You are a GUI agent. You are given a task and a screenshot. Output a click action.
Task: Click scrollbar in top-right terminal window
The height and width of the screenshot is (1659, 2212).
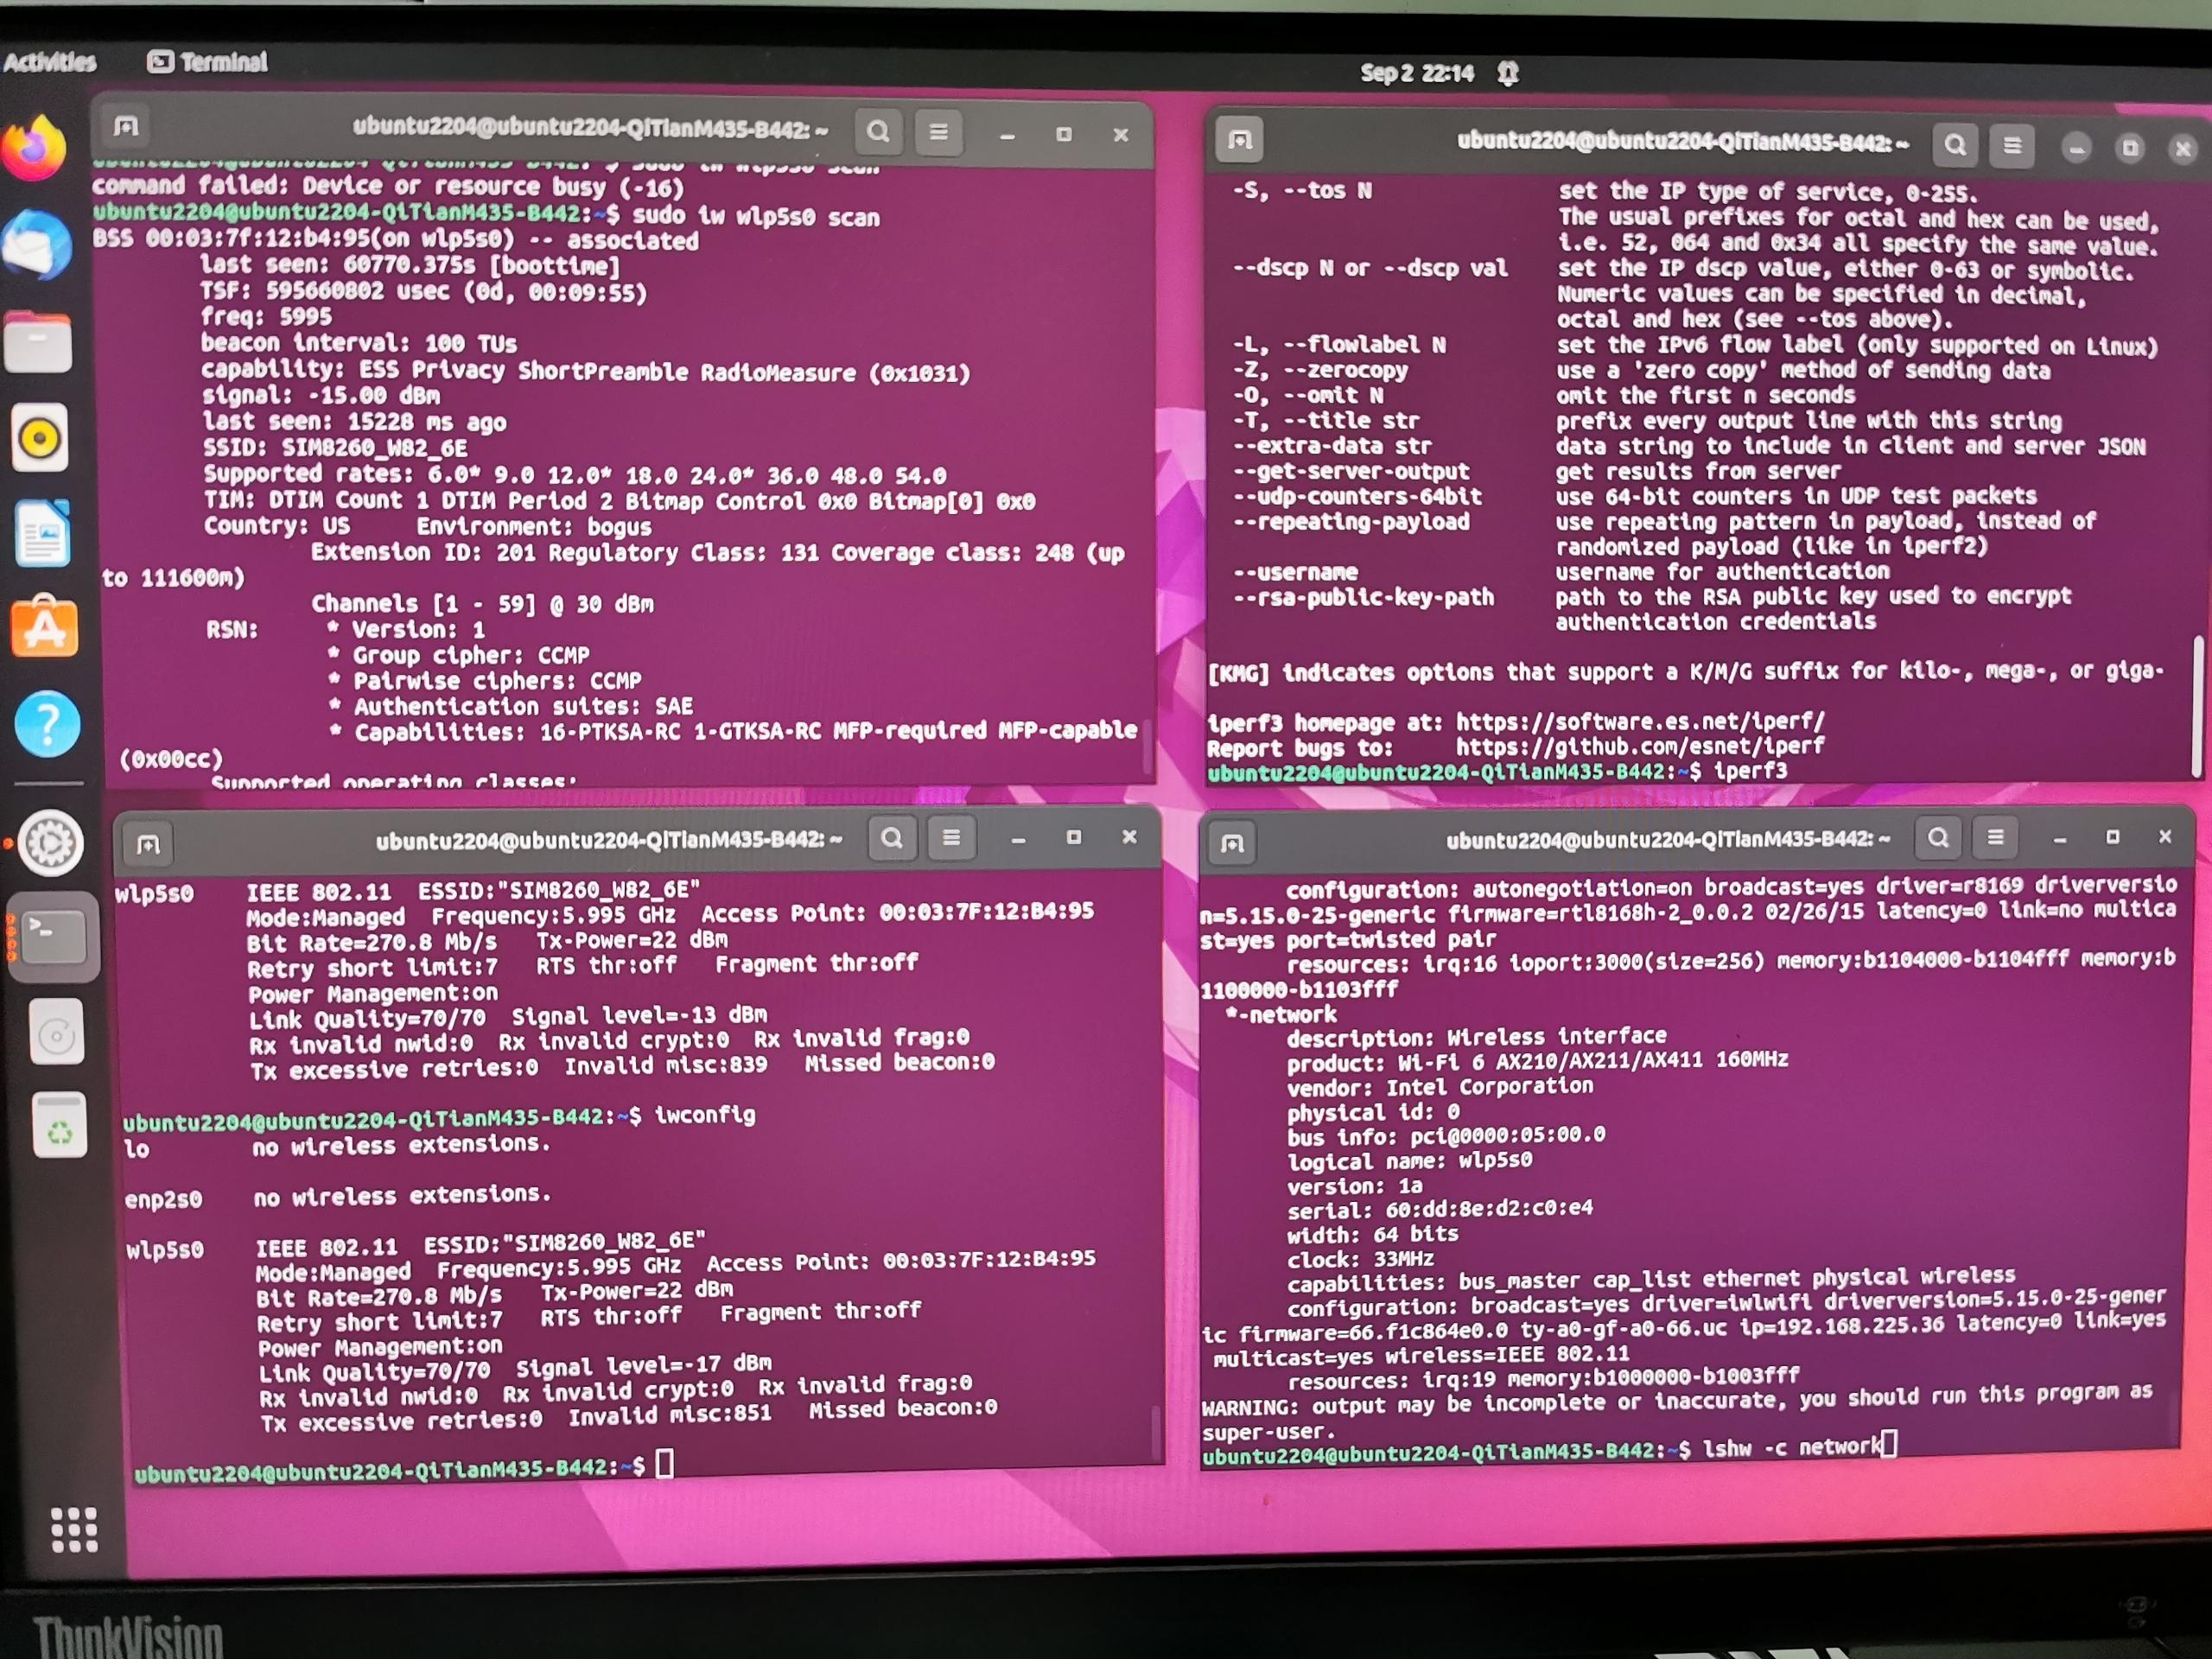2197,705
